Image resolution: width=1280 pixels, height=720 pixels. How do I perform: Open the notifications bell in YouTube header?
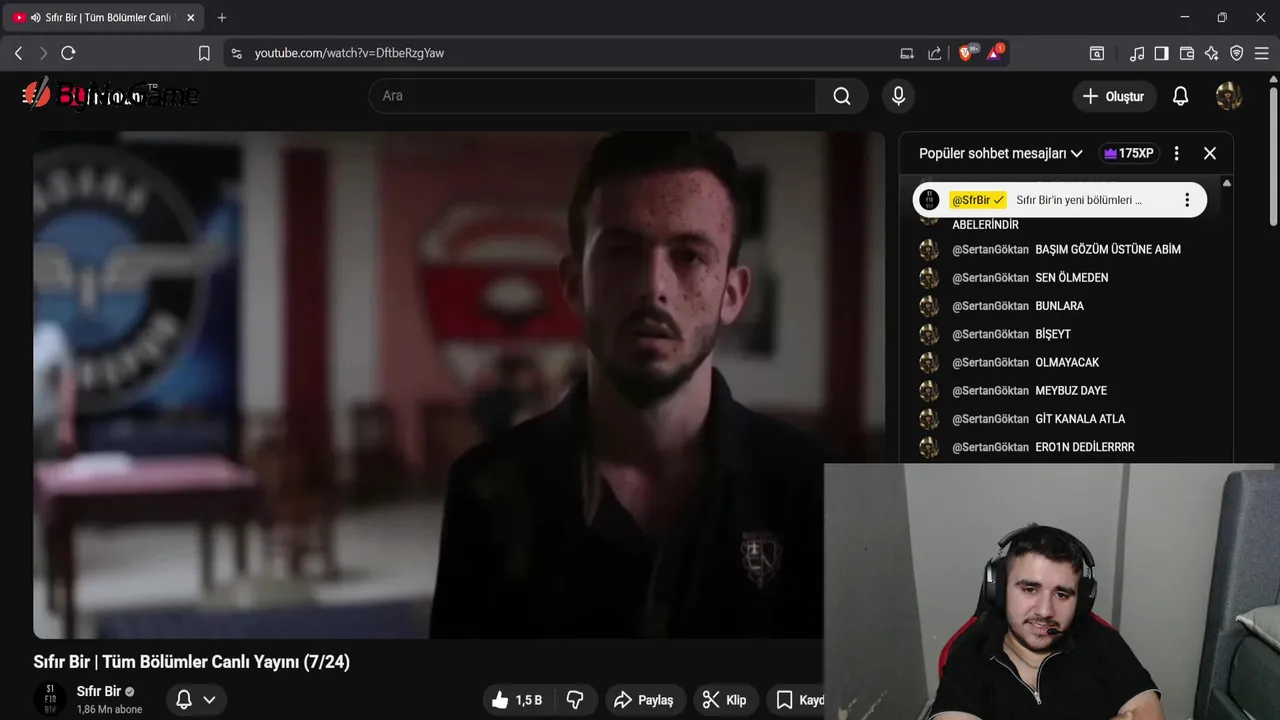(1180, 96)
